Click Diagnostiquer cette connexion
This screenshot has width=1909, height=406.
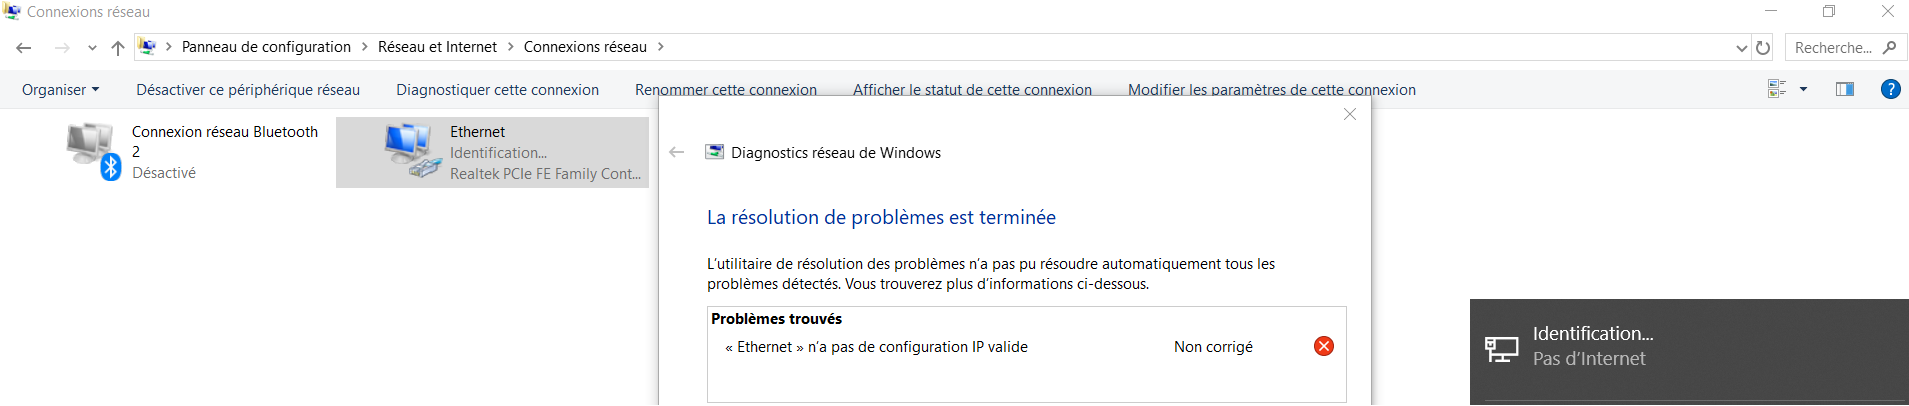click(497, 90)
